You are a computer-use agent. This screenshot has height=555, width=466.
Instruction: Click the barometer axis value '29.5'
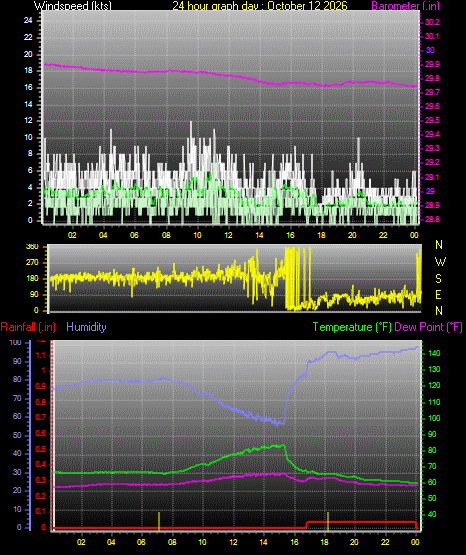pos(432,120)
